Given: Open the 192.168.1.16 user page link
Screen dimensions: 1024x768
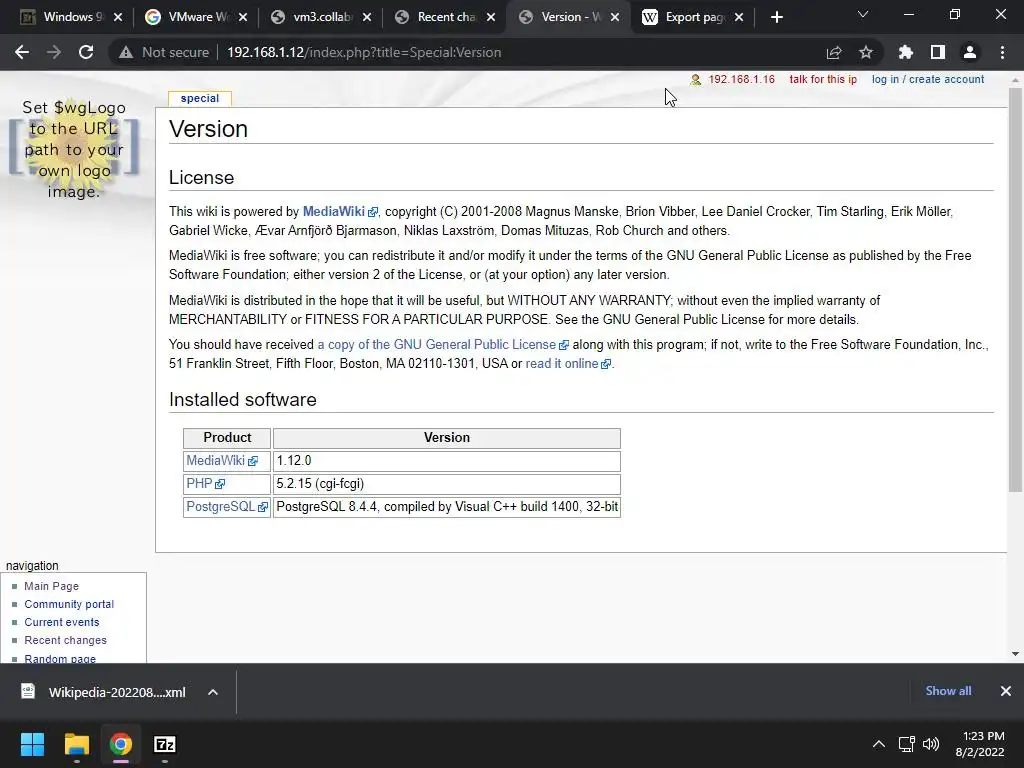Looking at the screenshot, I should (741, 79).
